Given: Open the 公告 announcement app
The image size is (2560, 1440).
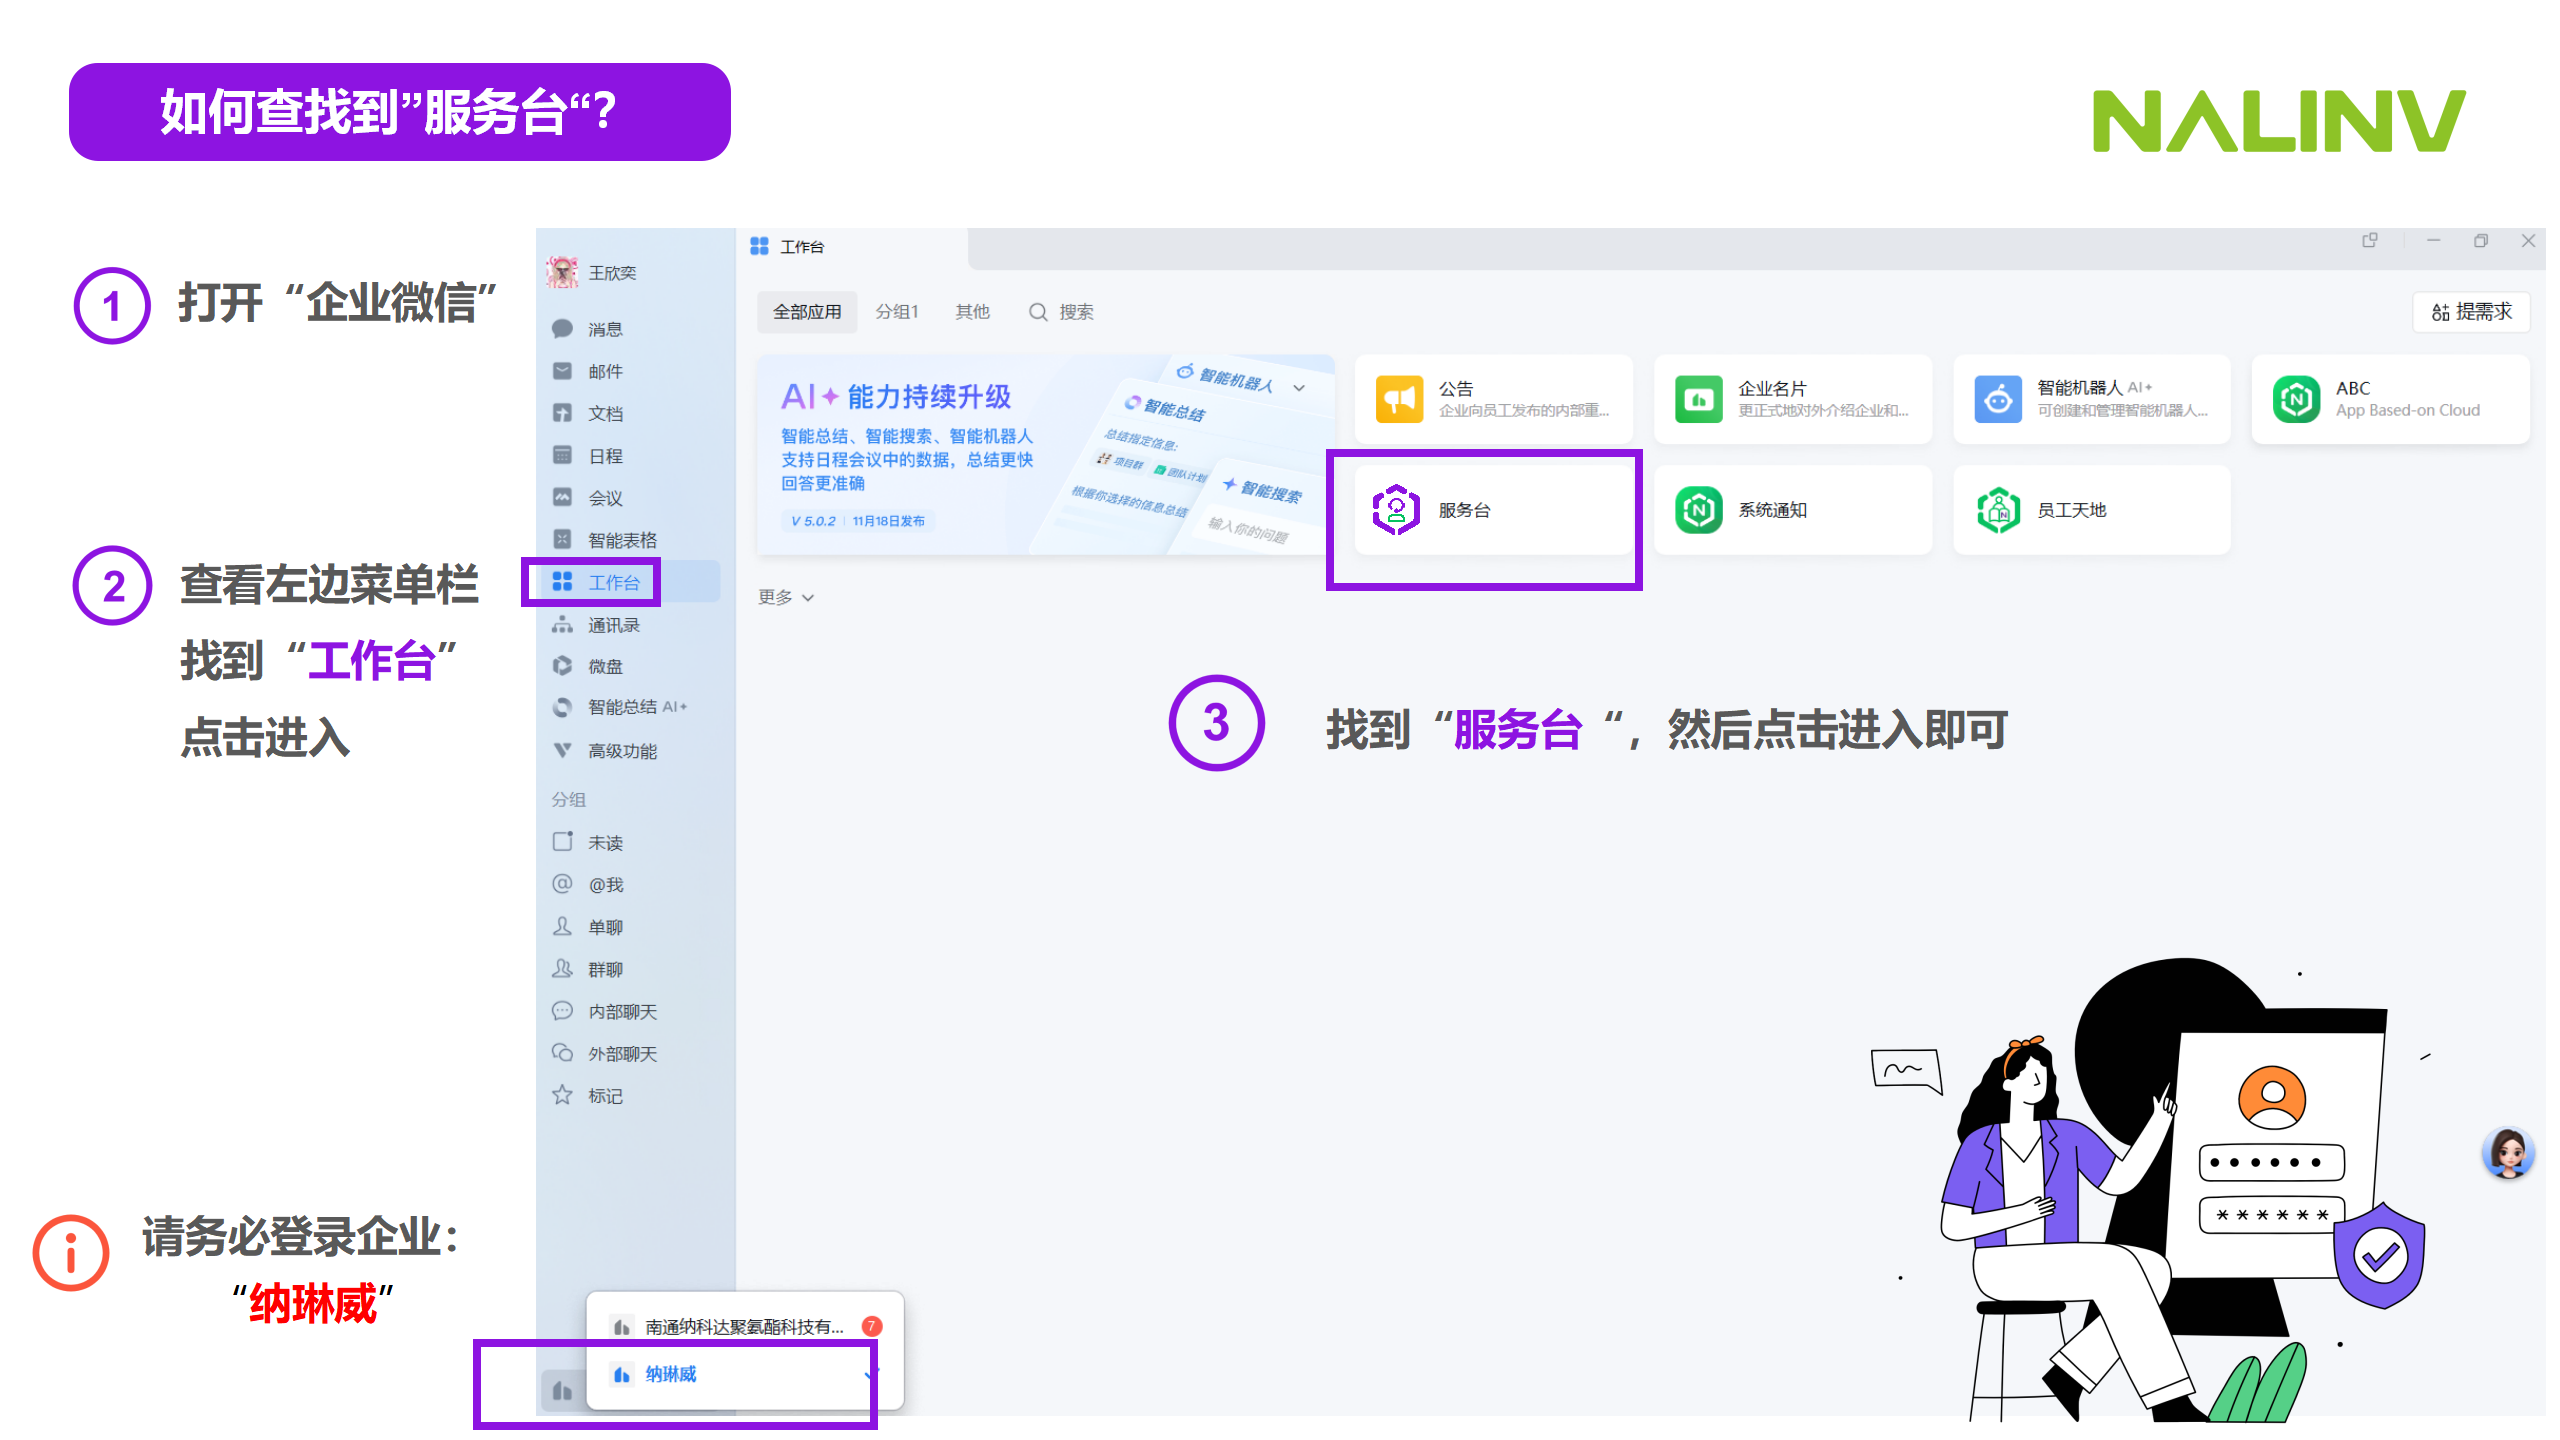Looking at the screenshot, I should (1493, 399).
